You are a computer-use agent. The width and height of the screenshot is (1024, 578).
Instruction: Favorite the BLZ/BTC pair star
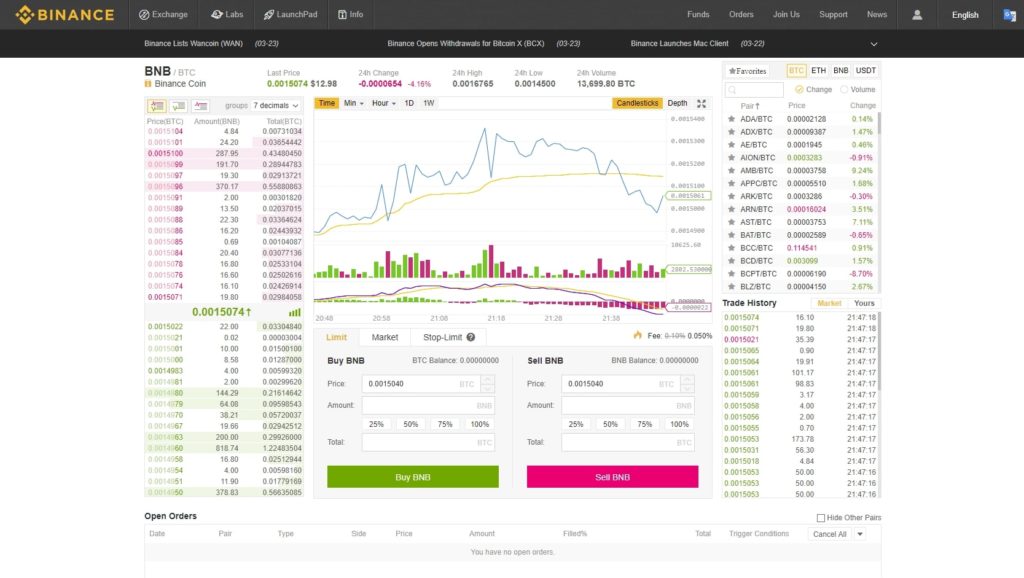(731, 287)
